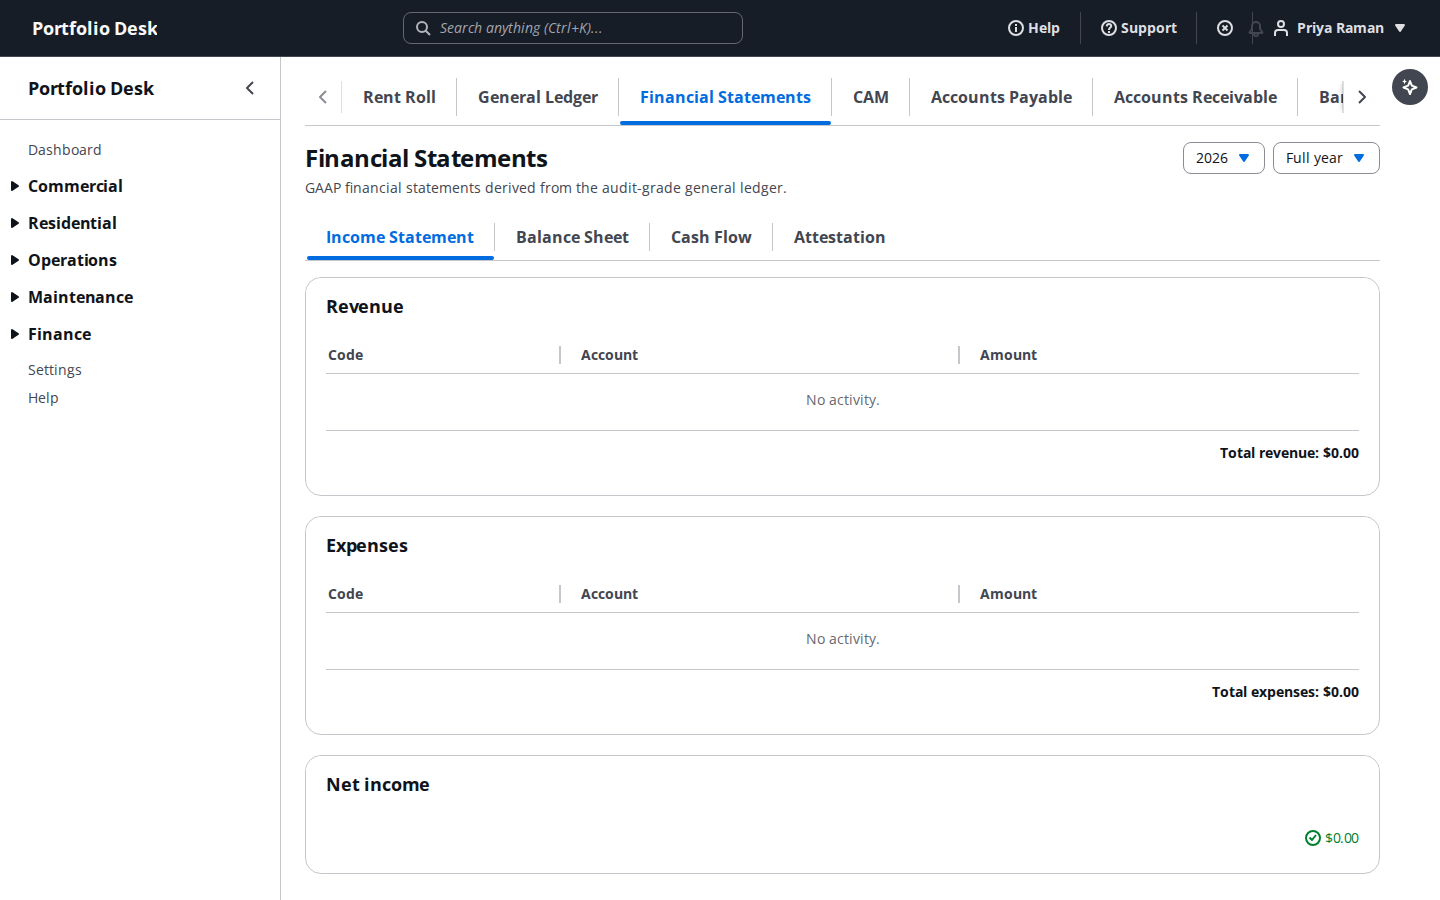This screenshot has width=1440, height=900.
Task: Expand the Finance section
Action: click(59, 334)
